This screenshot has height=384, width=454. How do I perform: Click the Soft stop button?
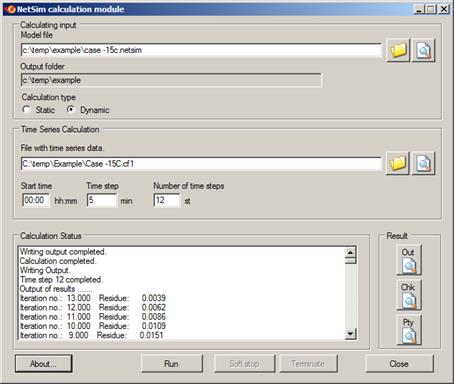244,364
